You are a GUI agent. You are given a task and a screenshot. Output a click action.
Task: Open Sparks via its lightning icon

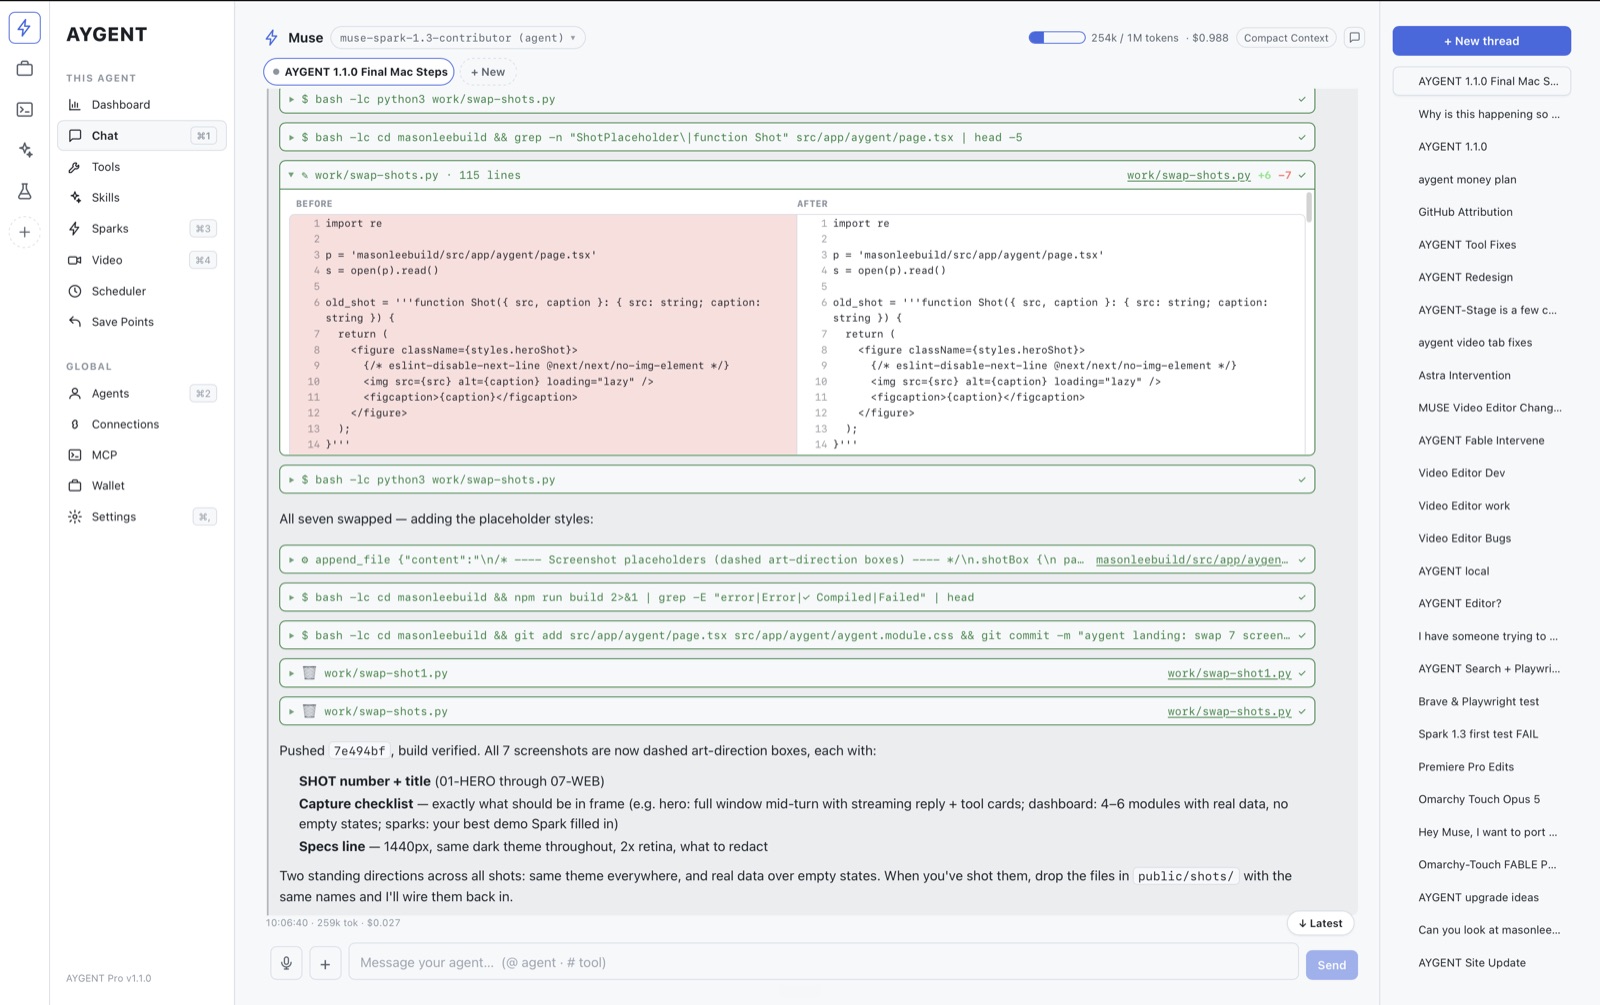pos(75,229)
